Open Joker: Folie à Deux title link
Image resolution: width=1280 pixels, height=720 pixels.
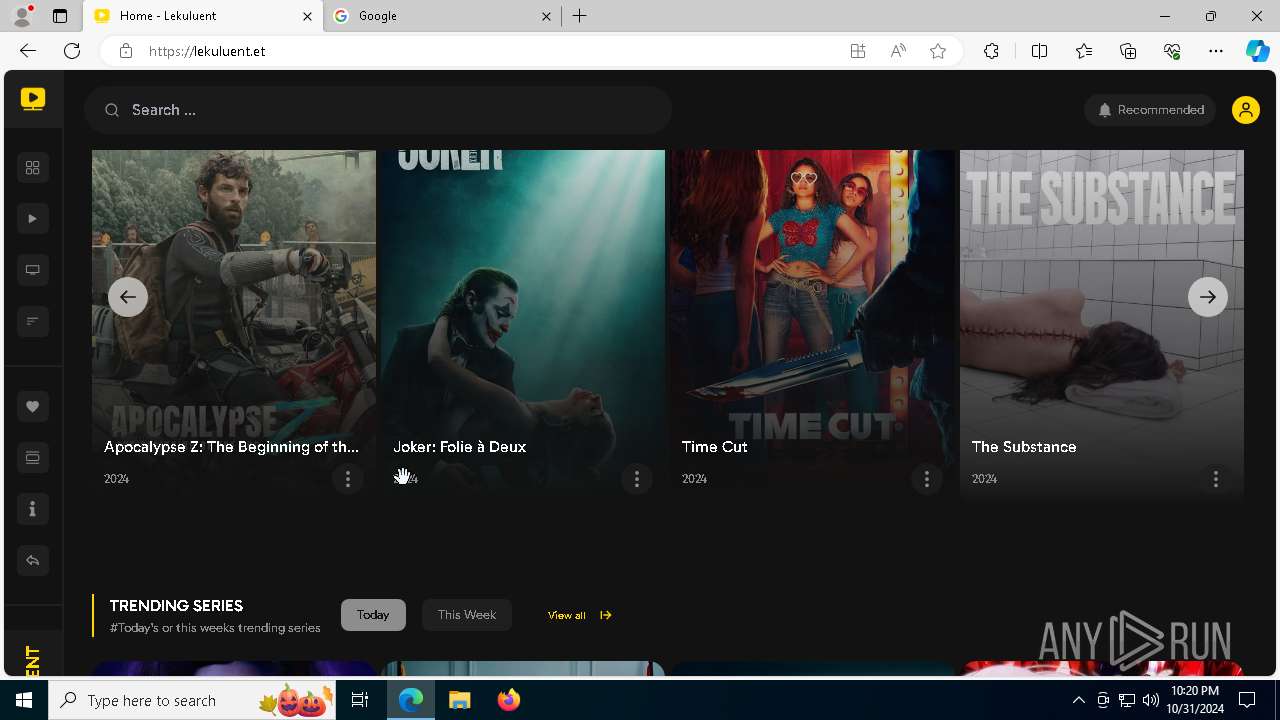pos(460,447)
